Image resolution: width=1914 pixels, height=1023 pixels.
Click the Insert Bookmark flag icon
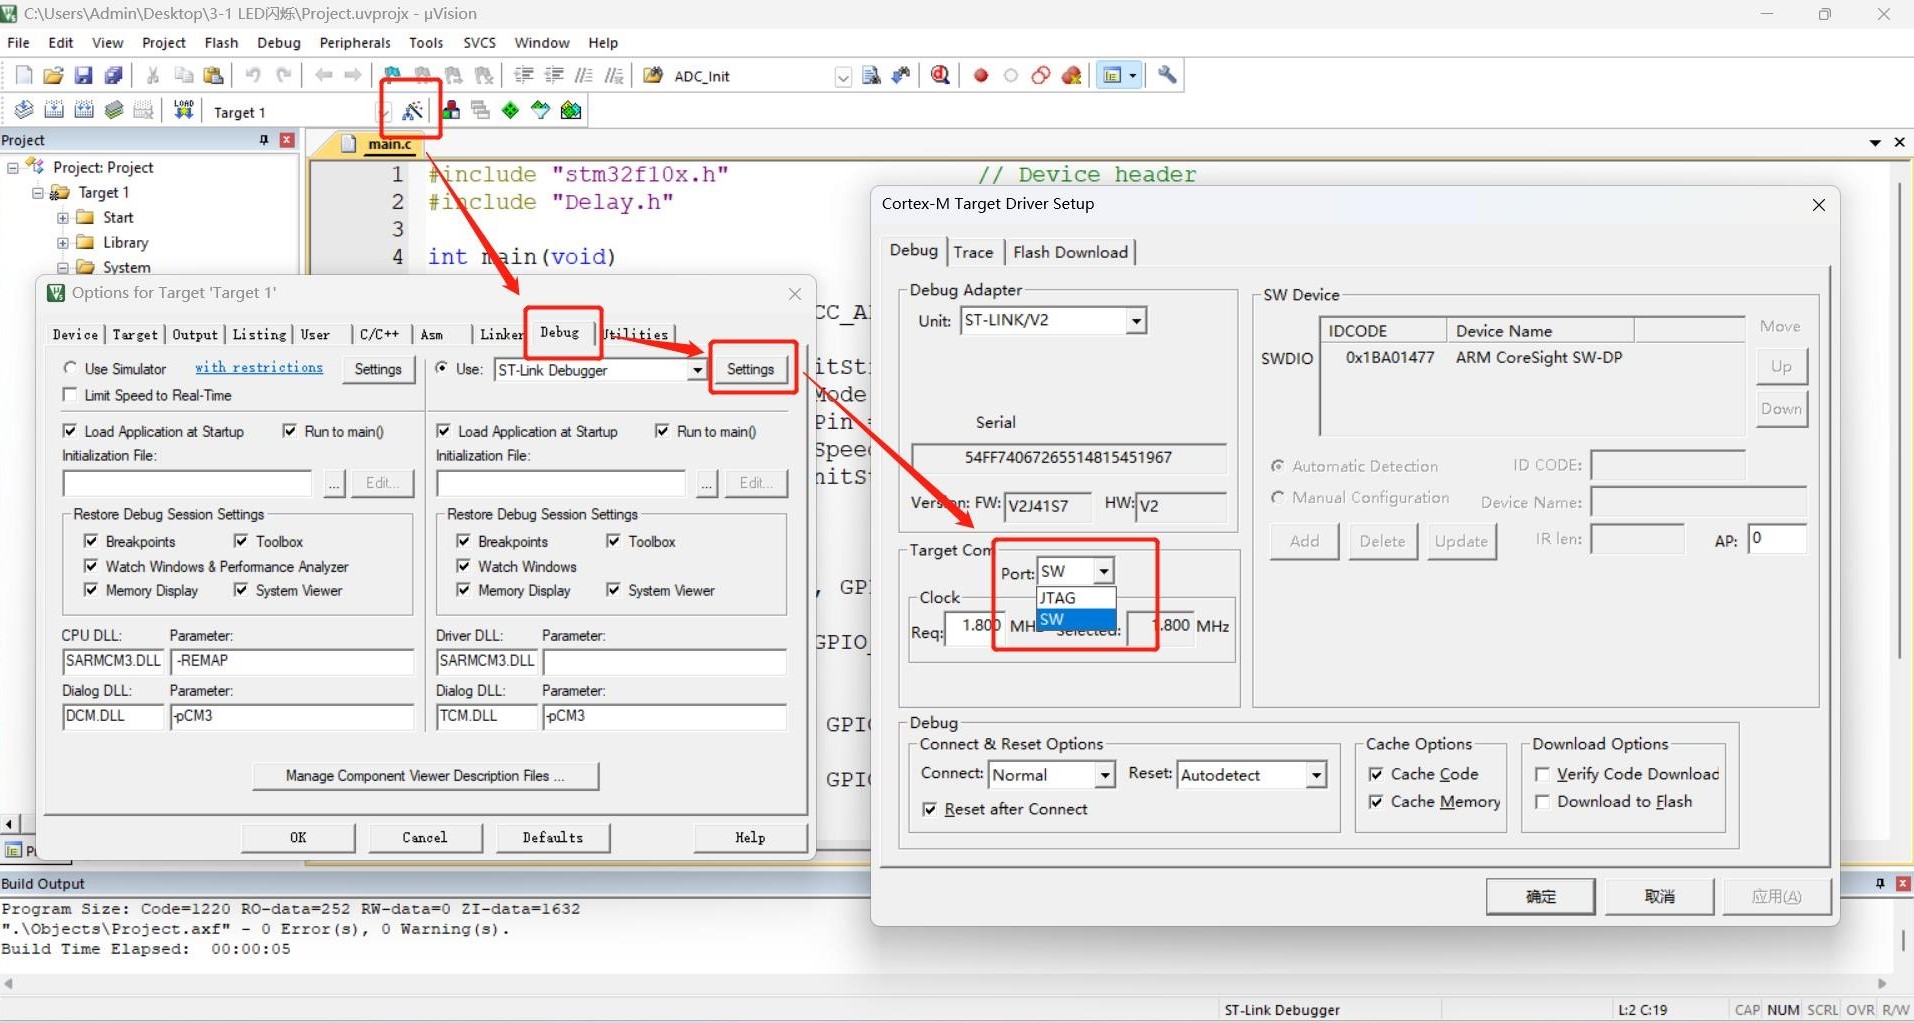(x=393, y=76)
